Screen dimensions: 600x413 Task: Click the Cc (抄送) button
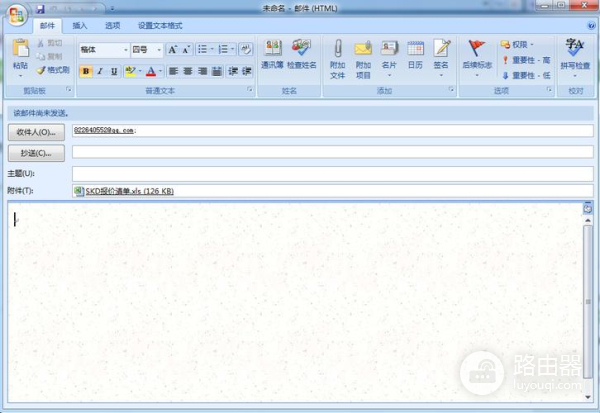tap(36, 152)
